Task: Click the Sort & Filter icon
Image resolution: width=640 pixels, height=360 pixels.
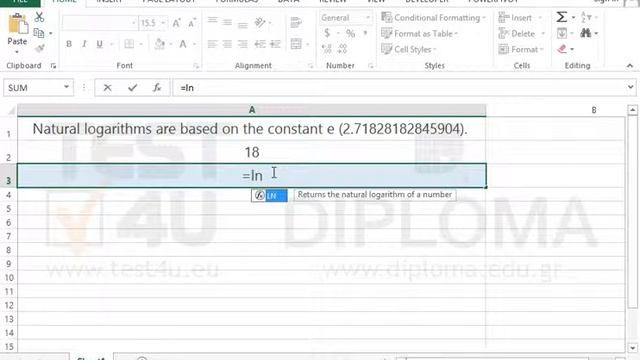Action: (x=586, y=17)
